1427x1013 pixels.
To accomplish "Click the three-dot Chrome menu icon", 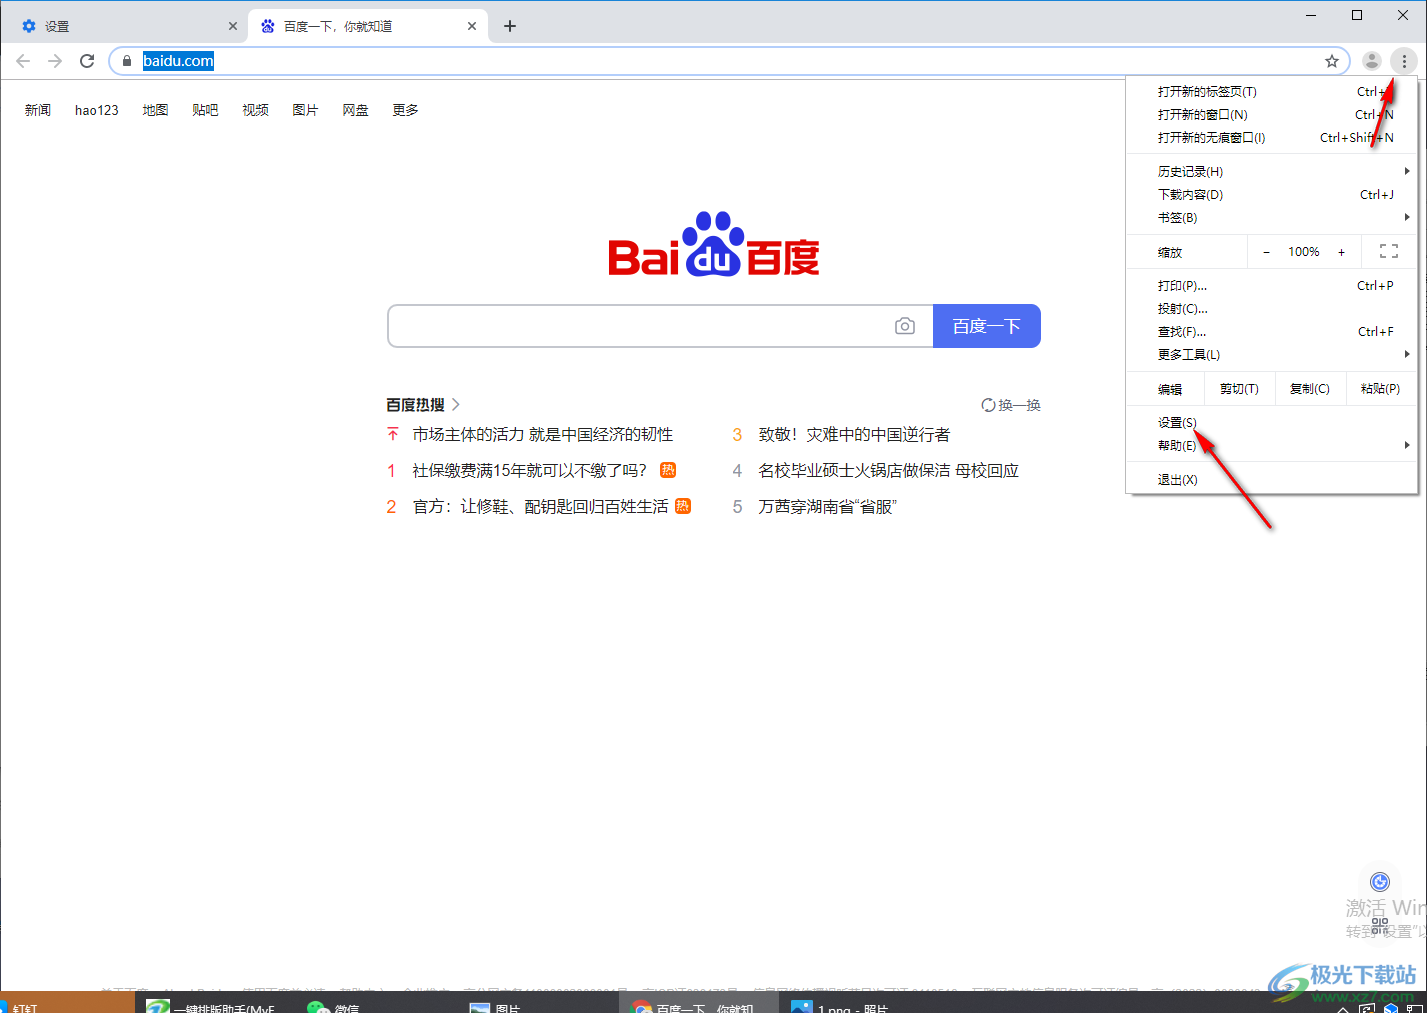I will (1404, 61).
